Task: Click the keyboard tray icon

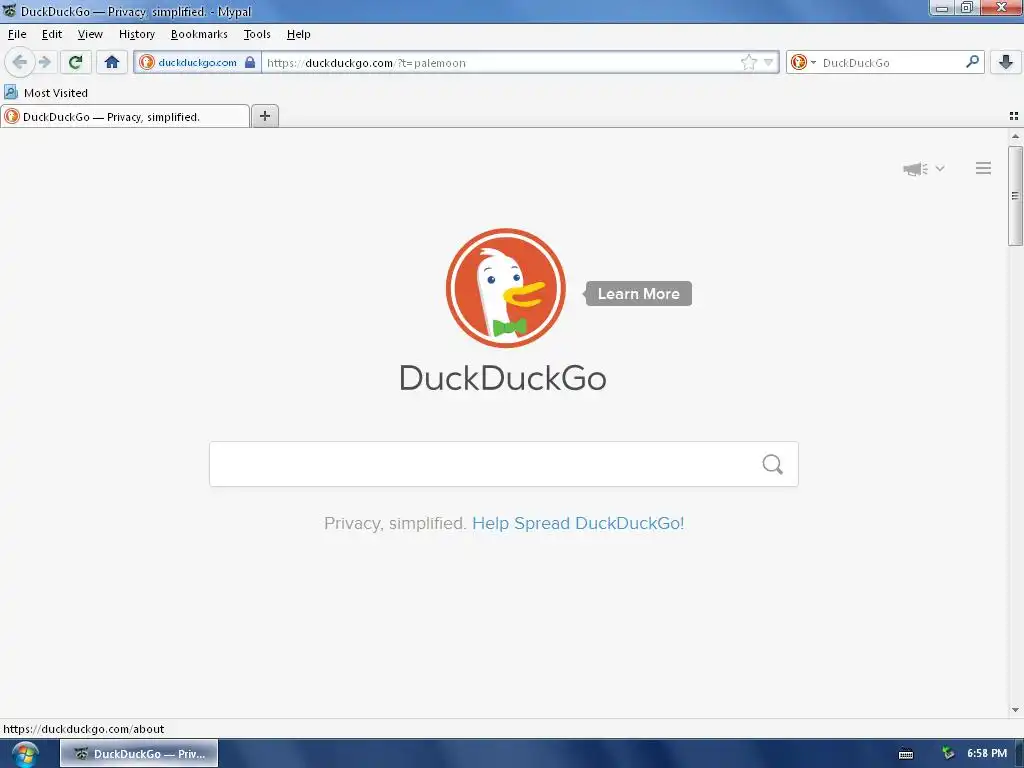Action: 906,754
